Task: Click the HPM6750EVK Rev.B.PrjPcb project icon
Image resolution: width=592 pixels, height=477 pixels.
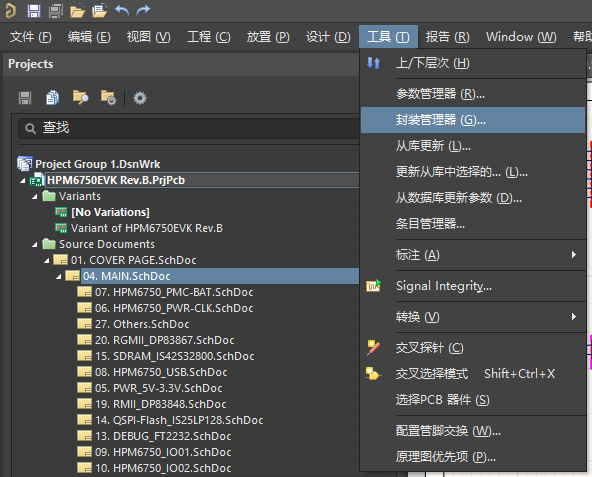Action: [37, 181]
